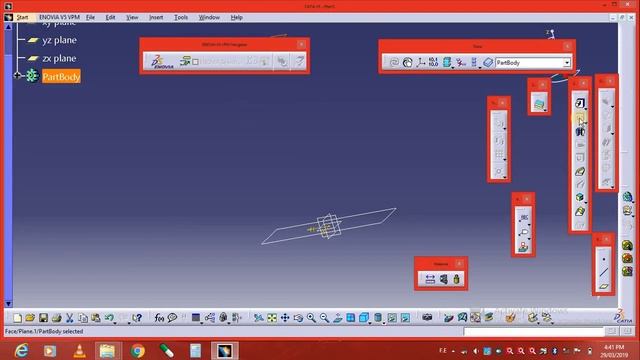The width and height of the screenshot is (640, 360).
Task: Click the Measure Item icon
Action: tap(443, 279)
